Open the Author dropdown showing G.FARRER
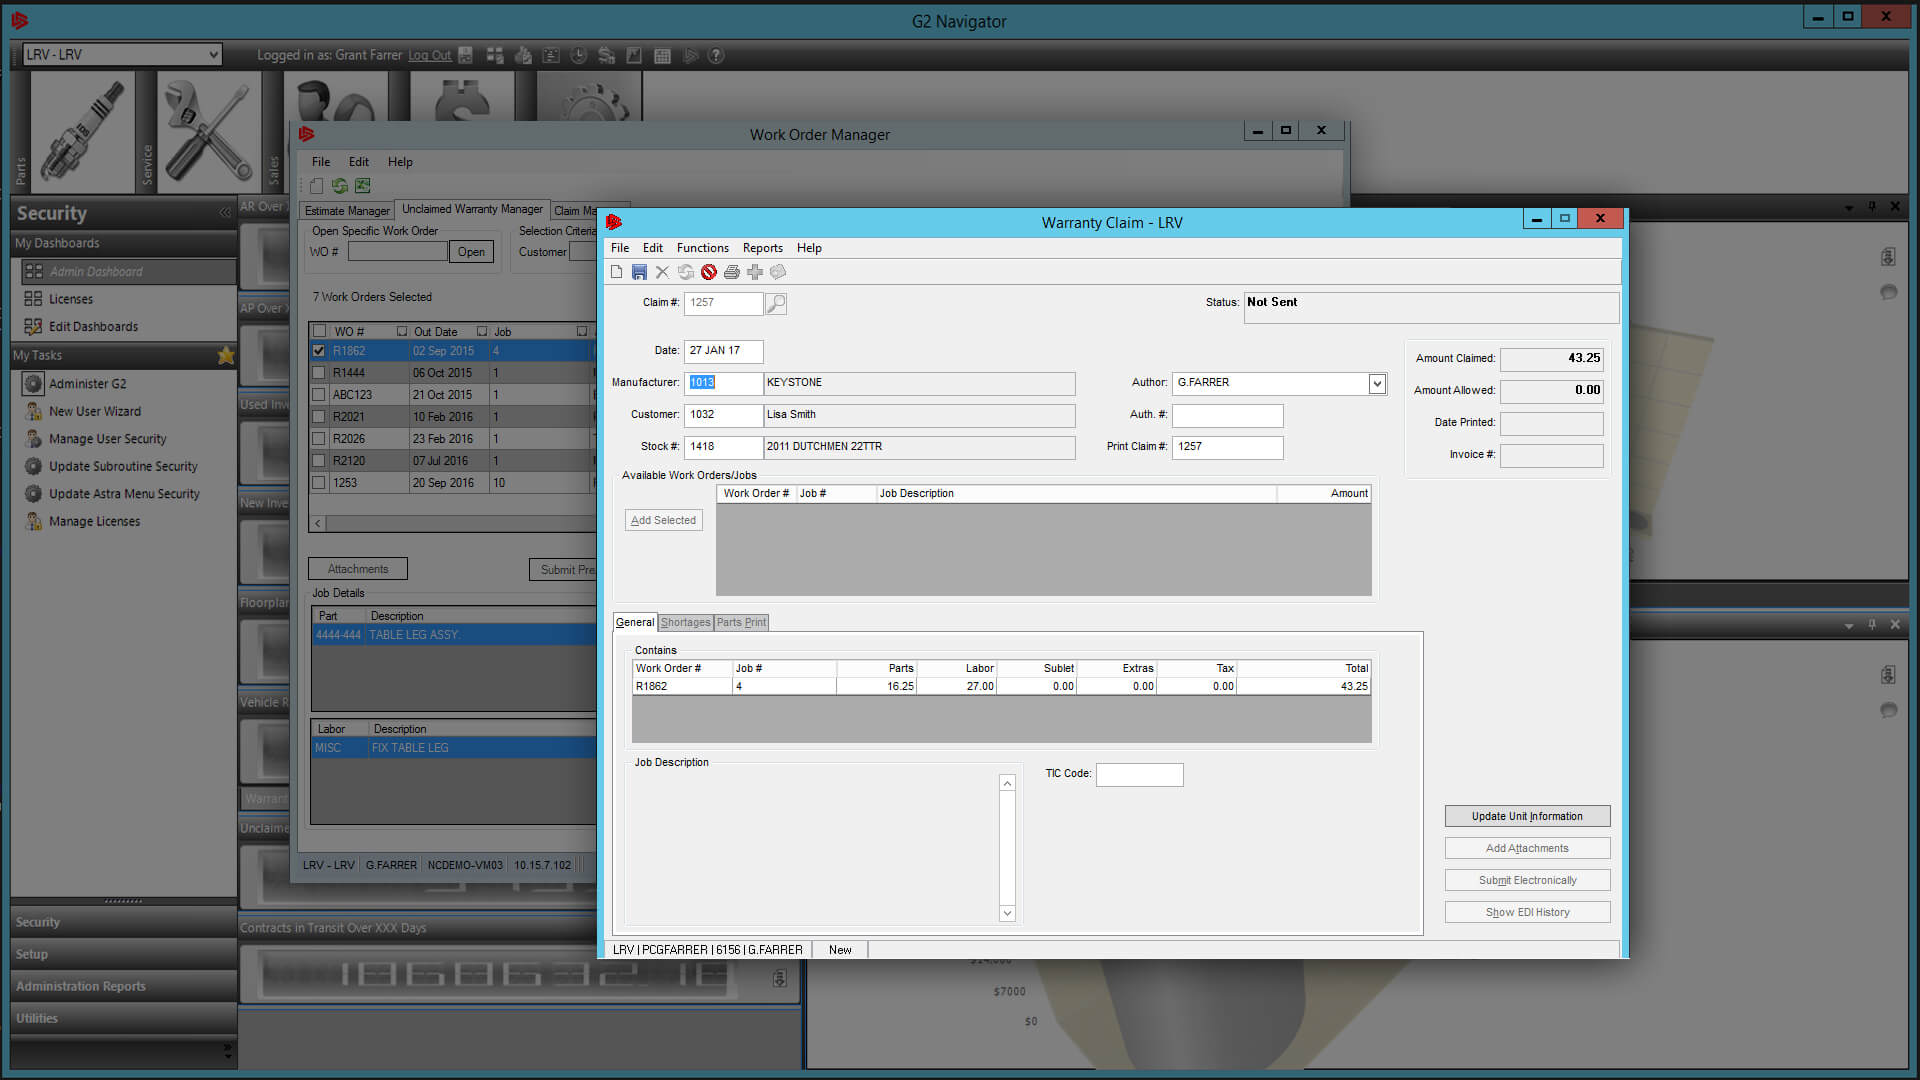The height and width of the screenshot is (1080, 1920). [1377, 384]
